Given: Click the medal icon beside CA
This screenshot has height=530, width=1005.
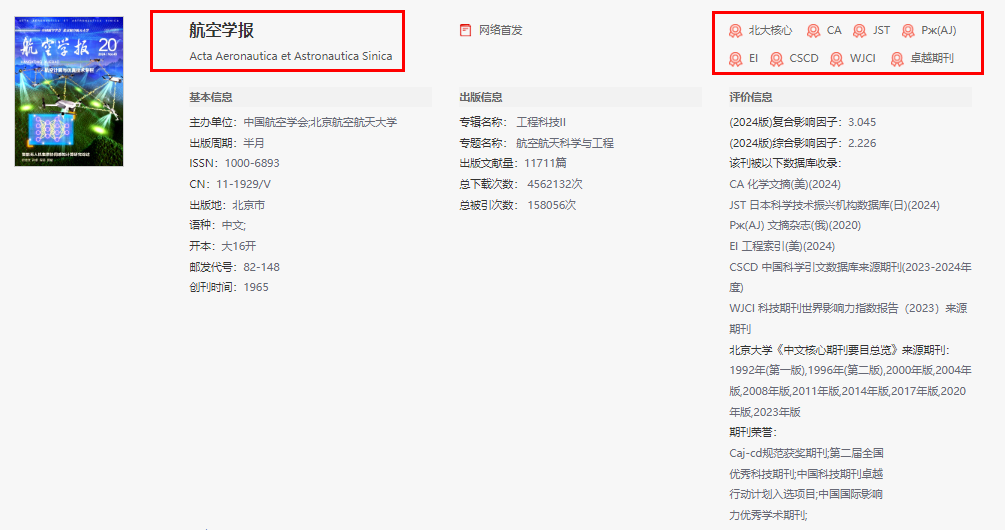Looking at the screenshot, I should tap(813, 31).
